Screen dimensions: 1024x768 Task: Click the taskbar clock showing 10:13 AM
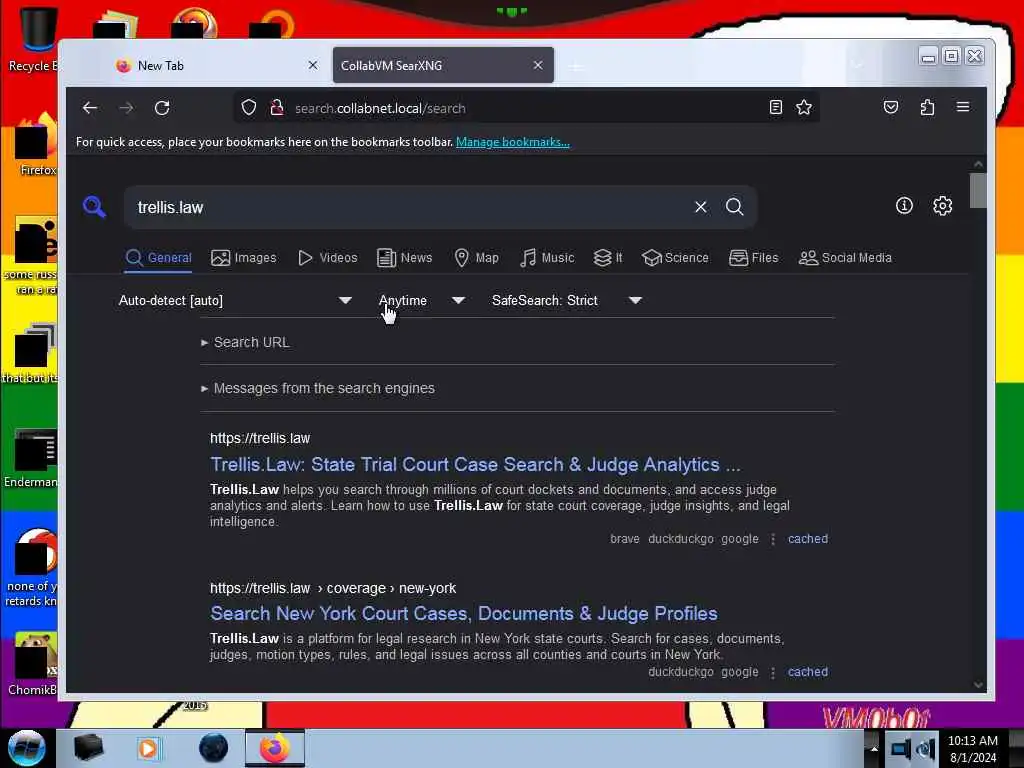tap(972, 748)
